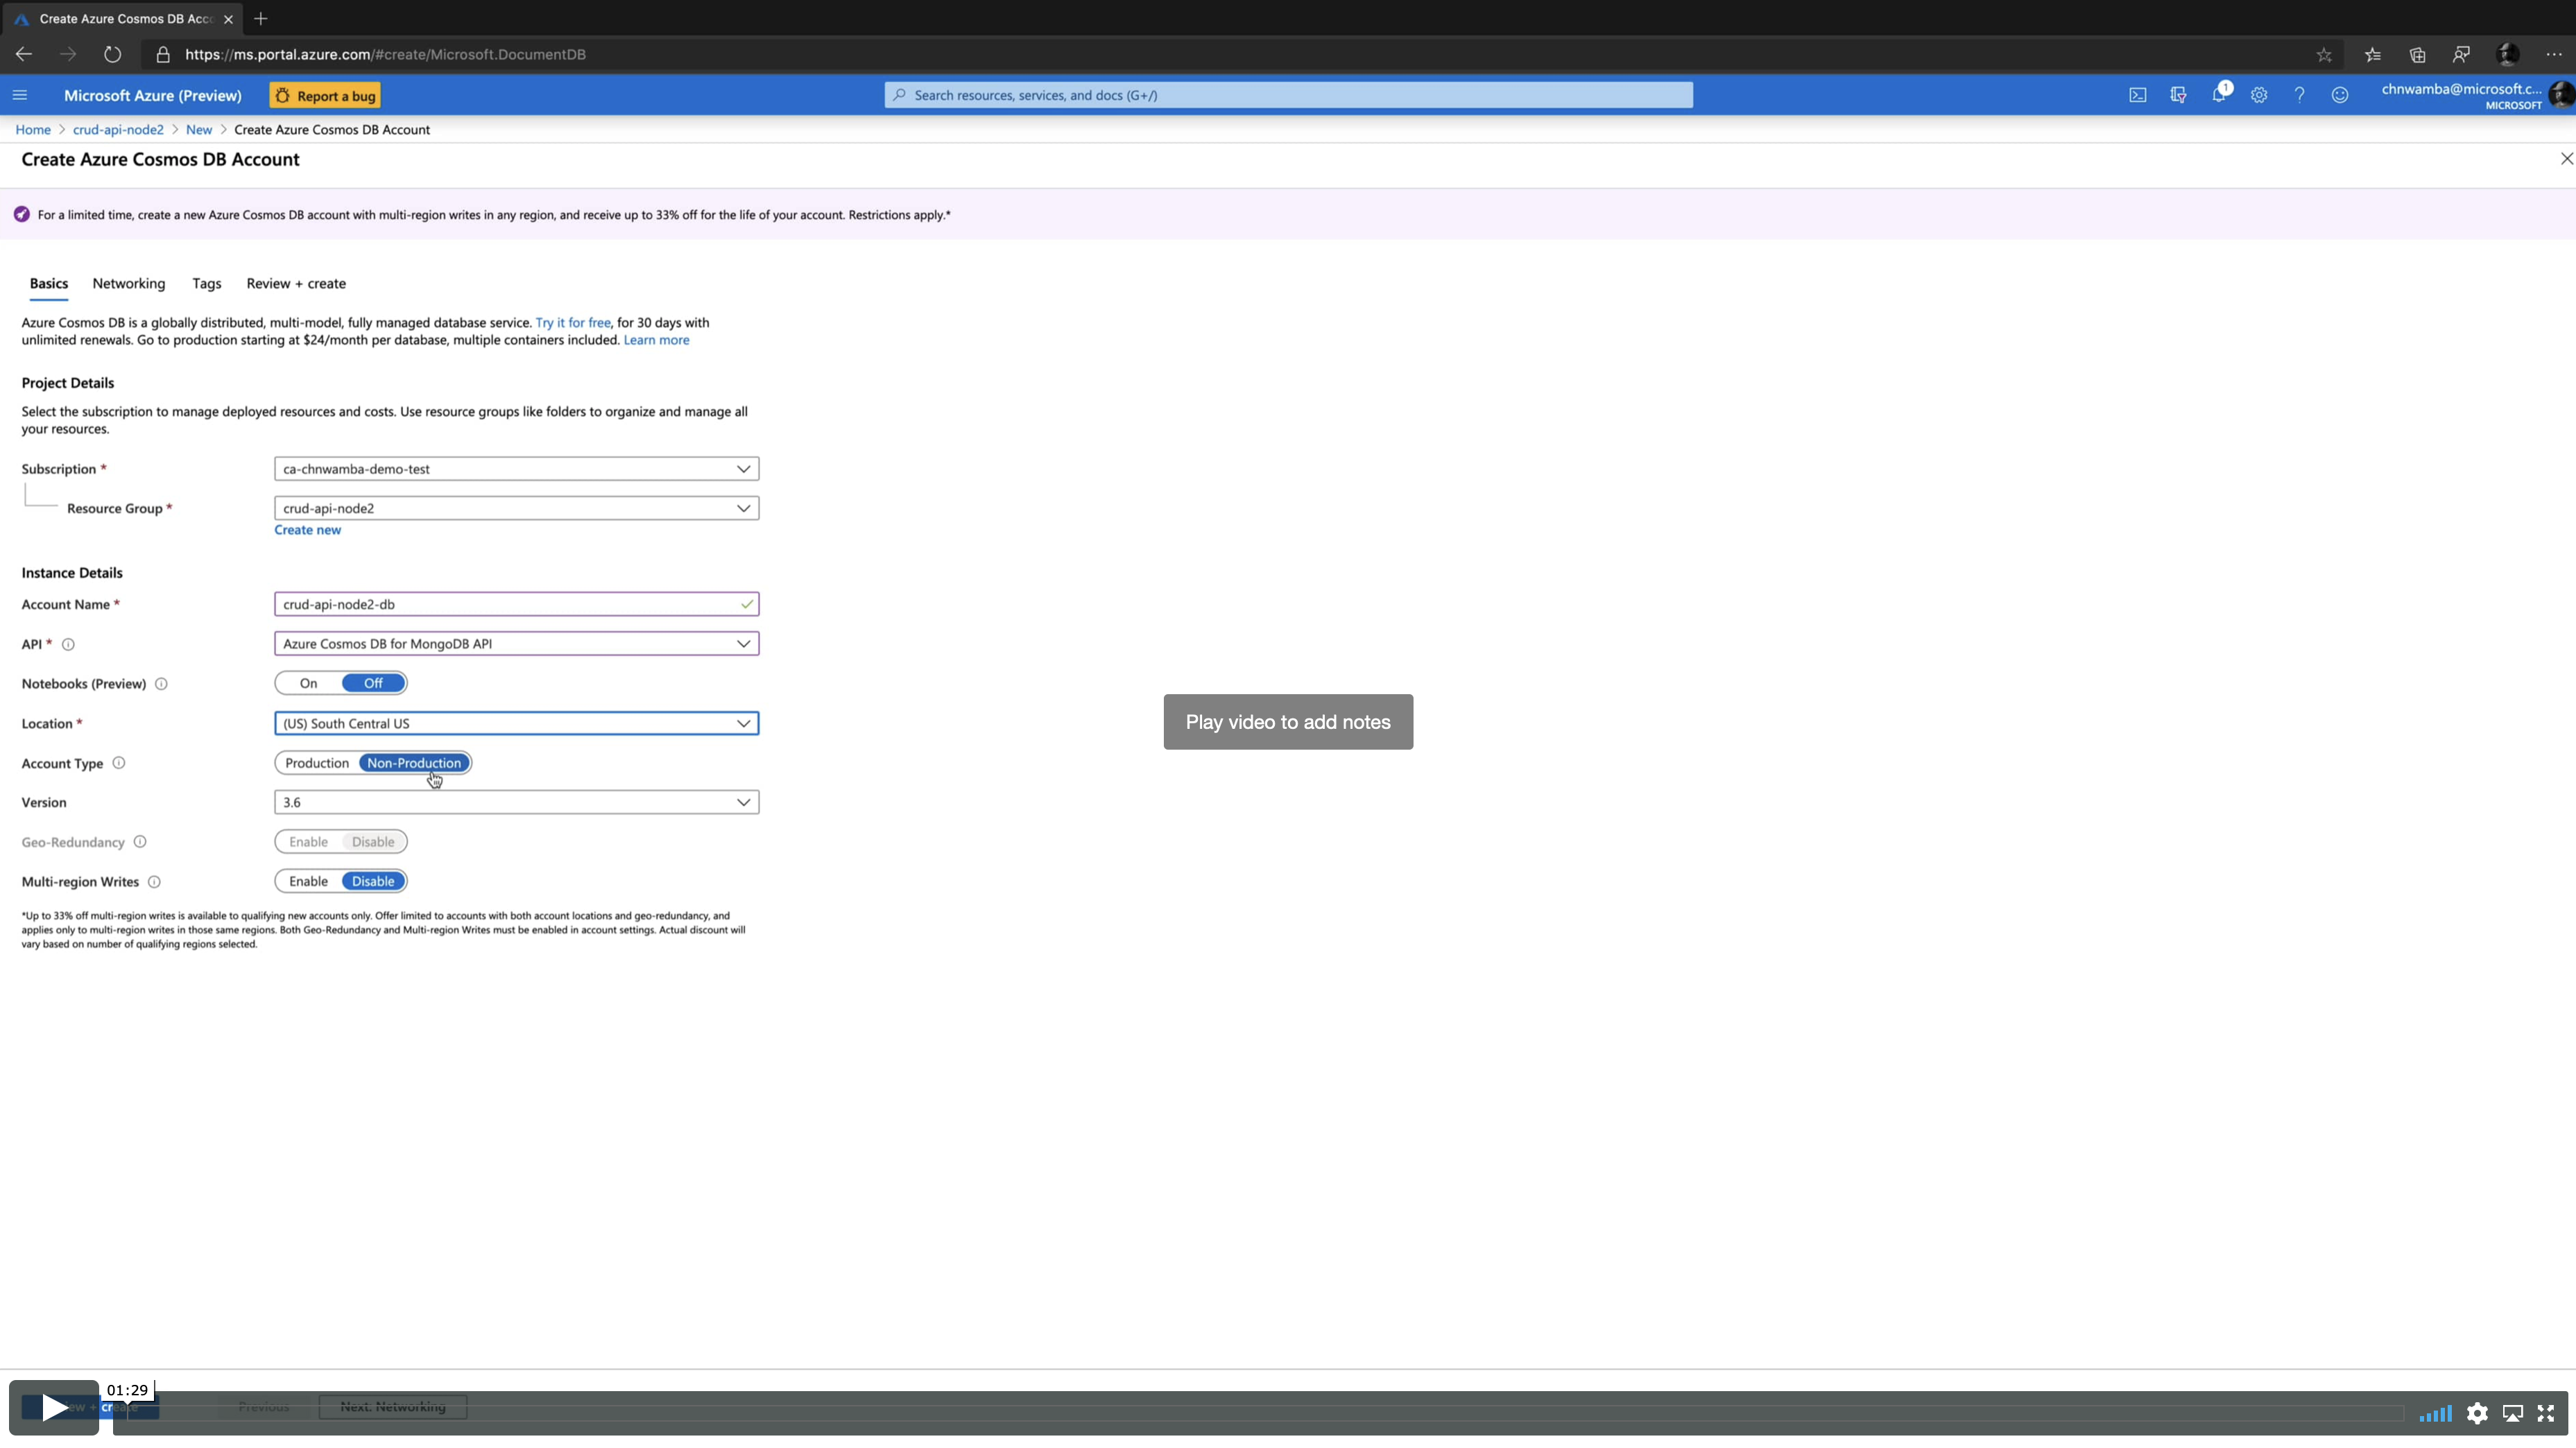This screenshot has width=2576, height=1448.
Task: Open the Tags tab
Action: [x=207, y=284]
